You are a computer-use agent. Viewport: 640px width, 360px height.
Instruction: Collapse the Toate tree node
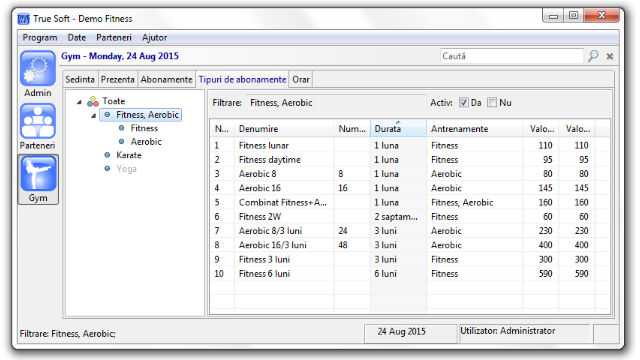pyautogui.click(x=79, y=102)
